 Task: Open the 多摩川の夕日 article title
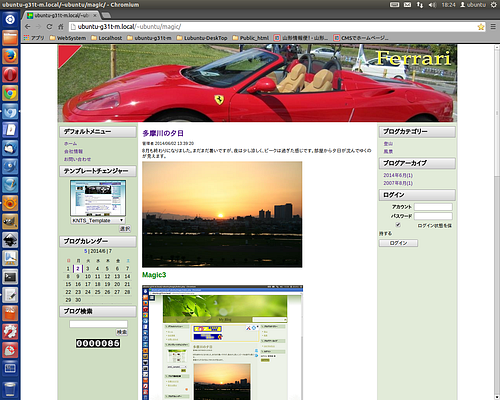pyautogui.click(x=163, y=133)
